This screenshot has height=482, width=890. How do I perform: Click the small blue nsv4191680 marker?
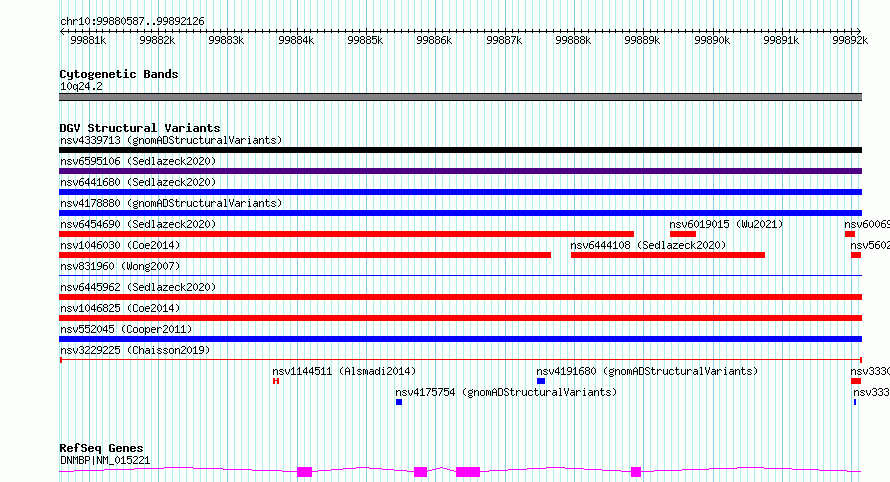(x=541, y=381)
